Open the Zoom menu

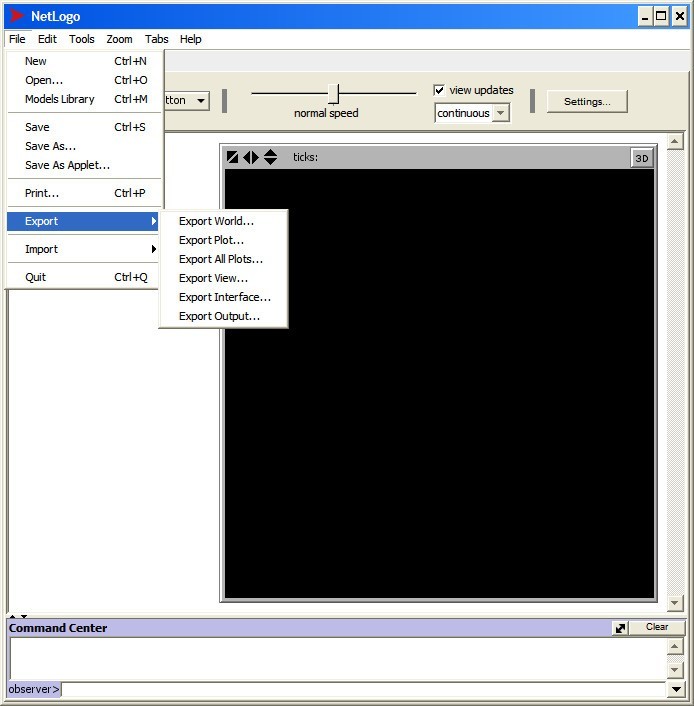coord(119,39)
